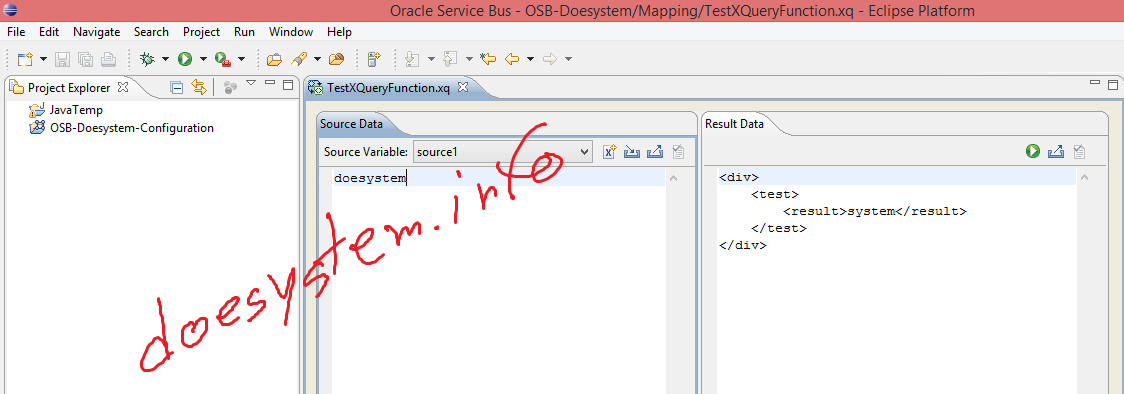
Task: Click the Save toolbar icon
Action: [63, 59]
